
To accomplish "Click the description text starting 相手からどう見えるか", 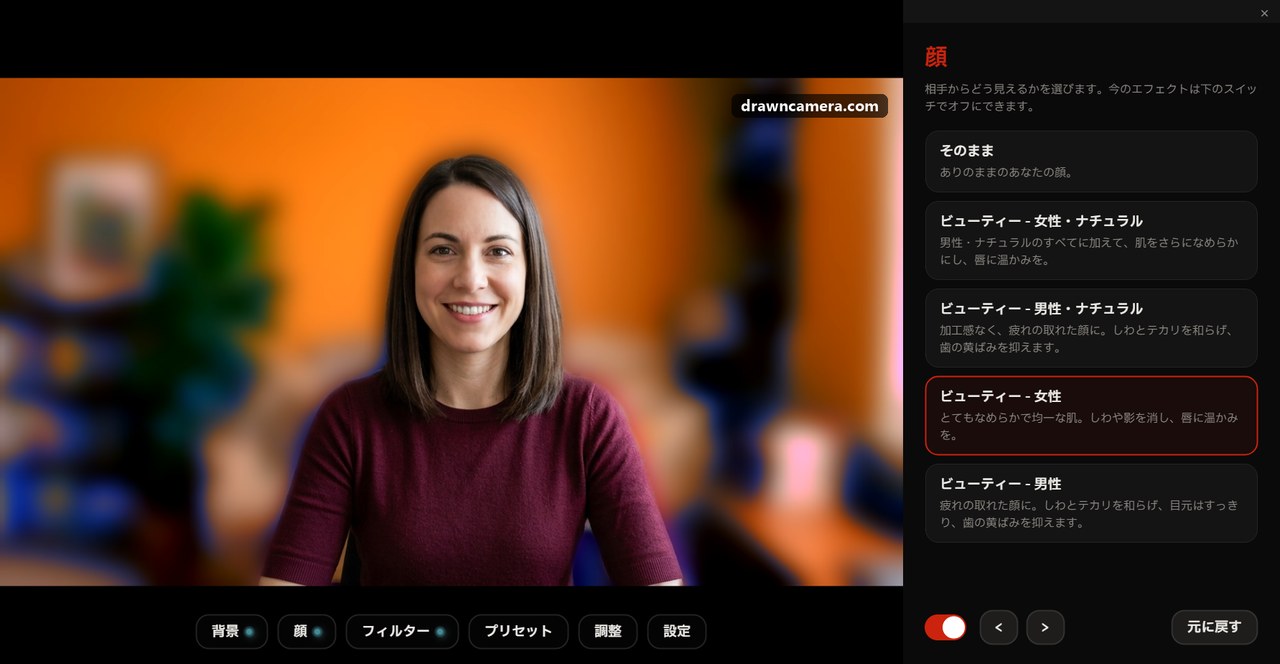I will 1091,97.
